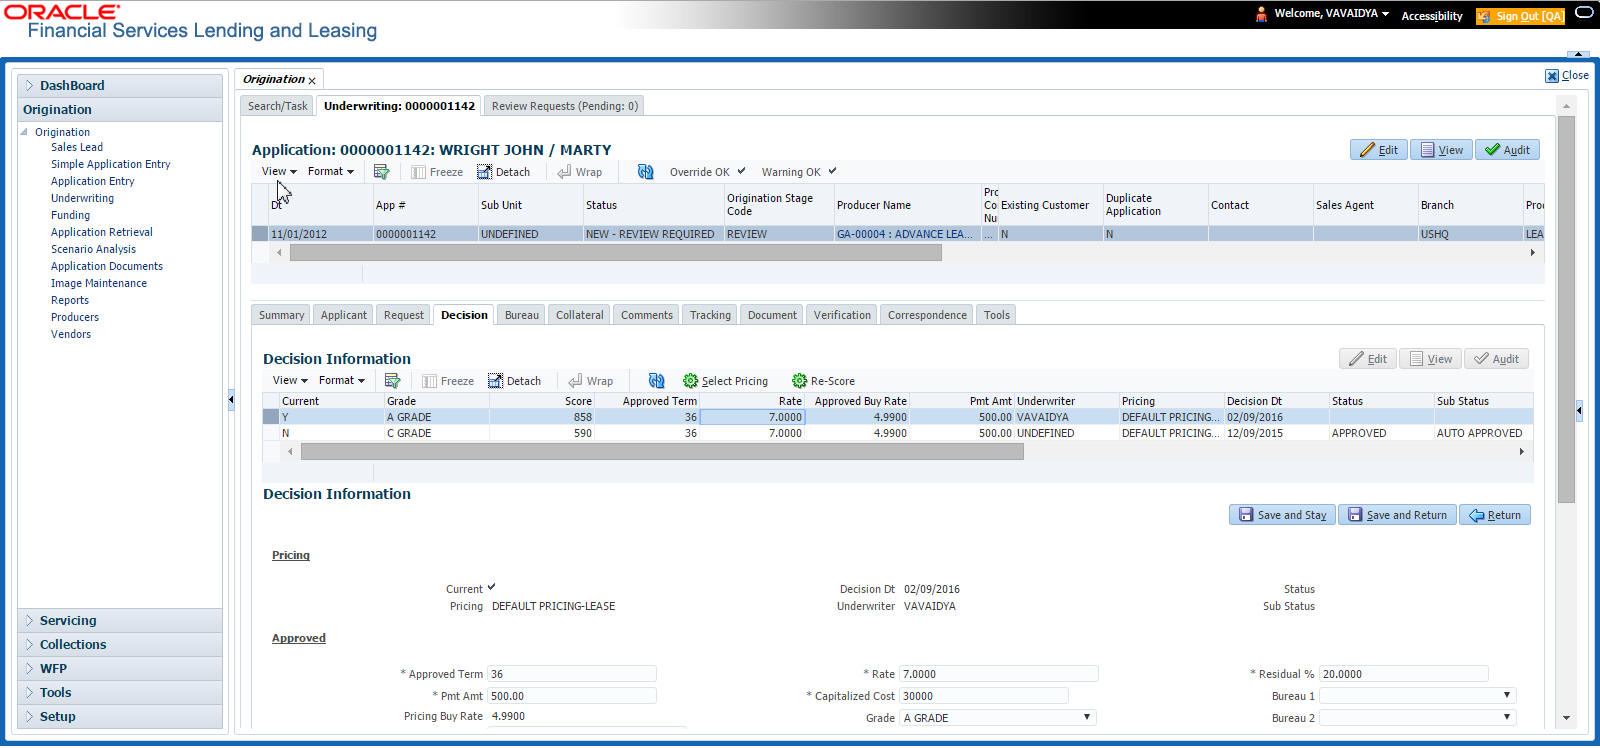1600x748 pixels.
Task: Expand the WFP section
Action: 120,669
